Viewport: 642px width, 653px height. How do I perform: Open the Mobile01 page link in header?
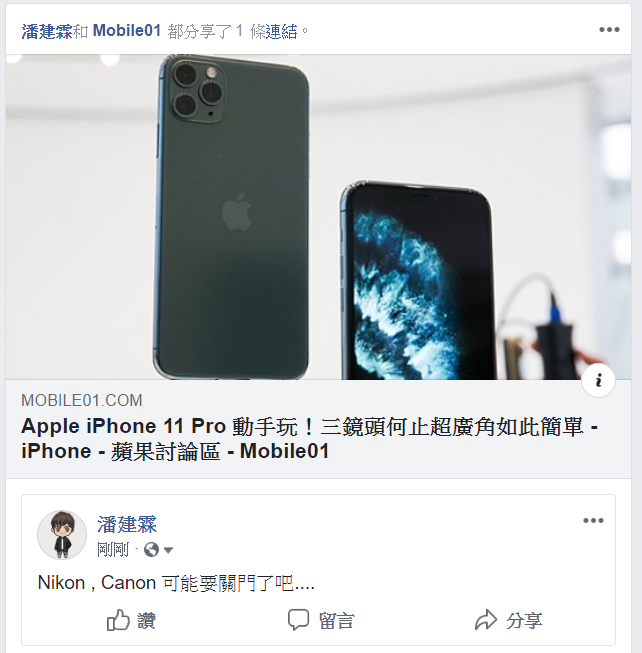point(127,31)
